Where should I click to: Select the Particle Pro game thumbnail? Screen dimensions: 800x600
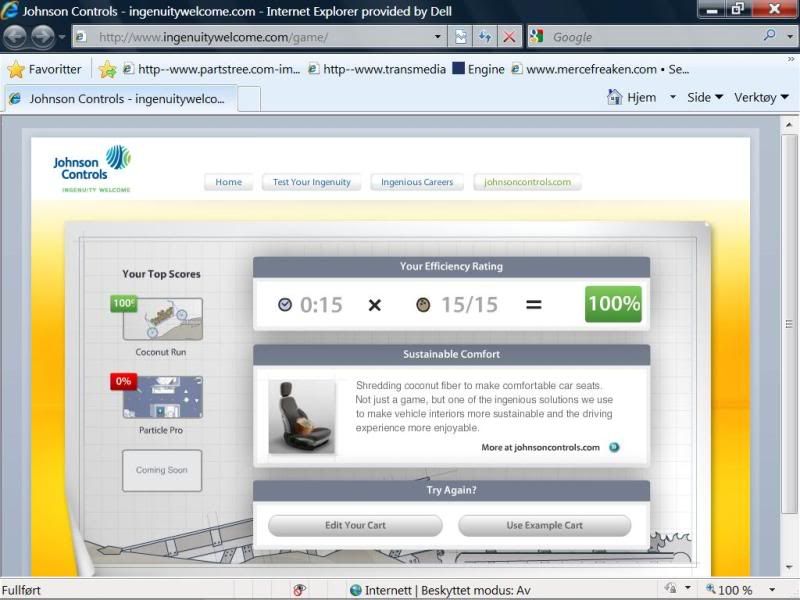(162, 397)
